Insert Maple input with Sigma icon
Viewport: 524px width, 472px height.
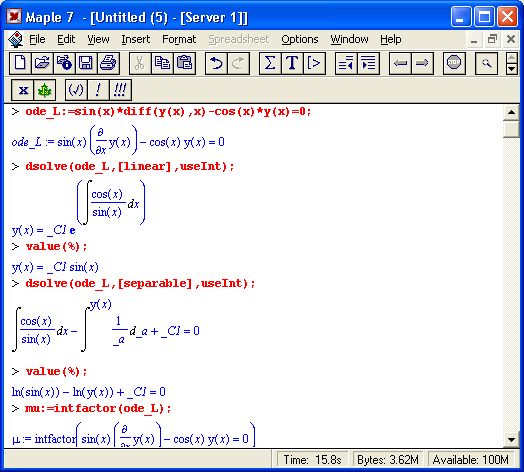(270, 63)
